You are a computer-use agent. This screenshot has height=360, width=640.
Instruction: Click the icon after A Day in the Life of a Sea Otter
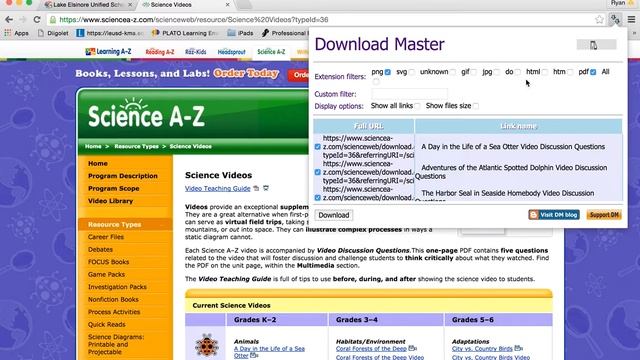[x=253, y=356]
